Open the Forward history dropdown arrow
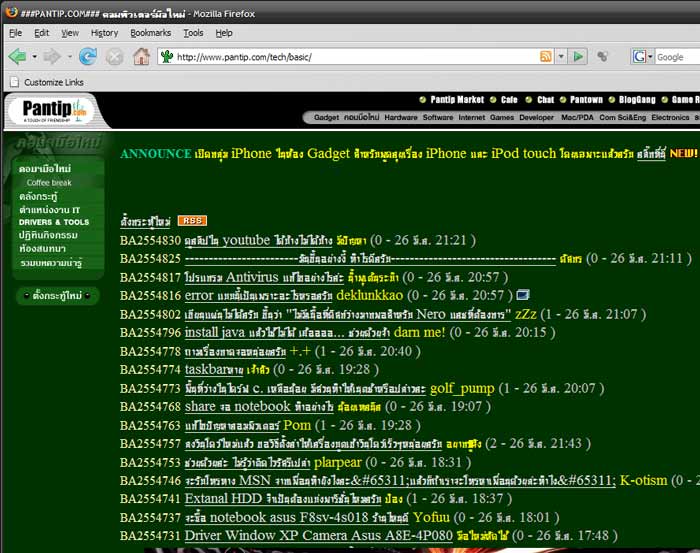Image resolution: width=700 pixels, height=553 pixels. click(69, 57)
